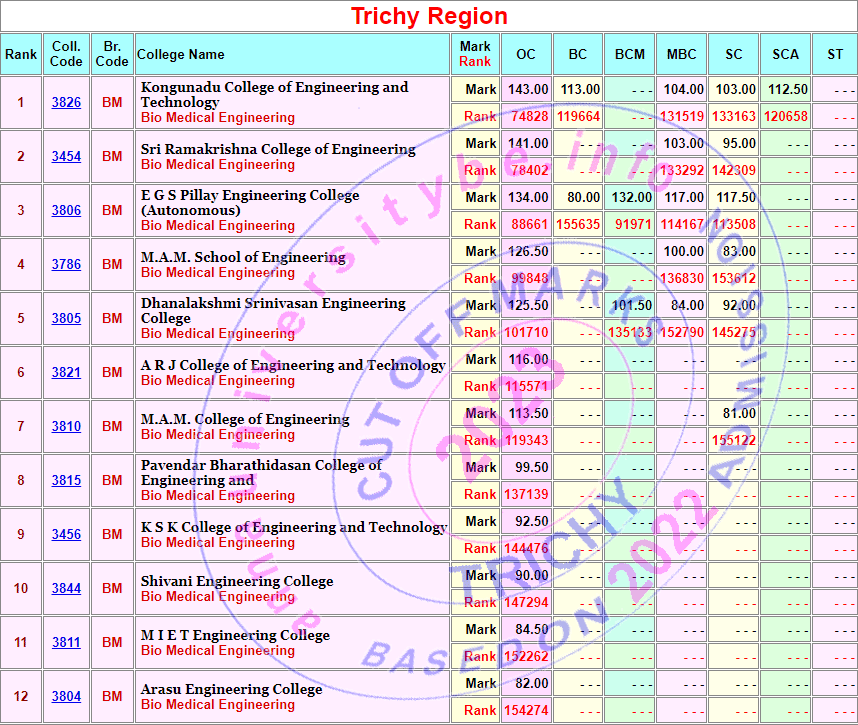Click the 3804 college code link
Viewport: 858px width, 725px height.
point(66,697)
